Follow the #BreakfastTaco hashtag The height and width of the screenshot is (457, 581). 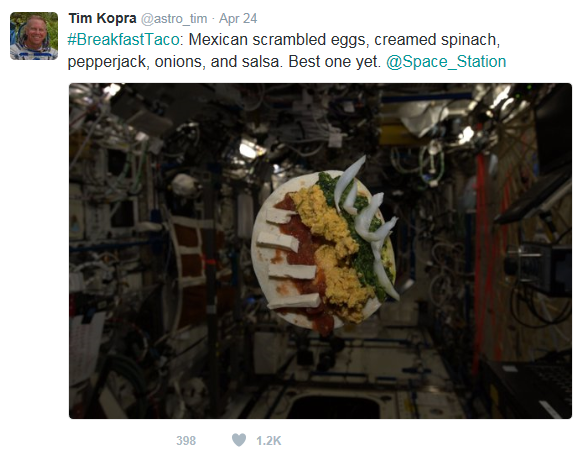[123, 40]
